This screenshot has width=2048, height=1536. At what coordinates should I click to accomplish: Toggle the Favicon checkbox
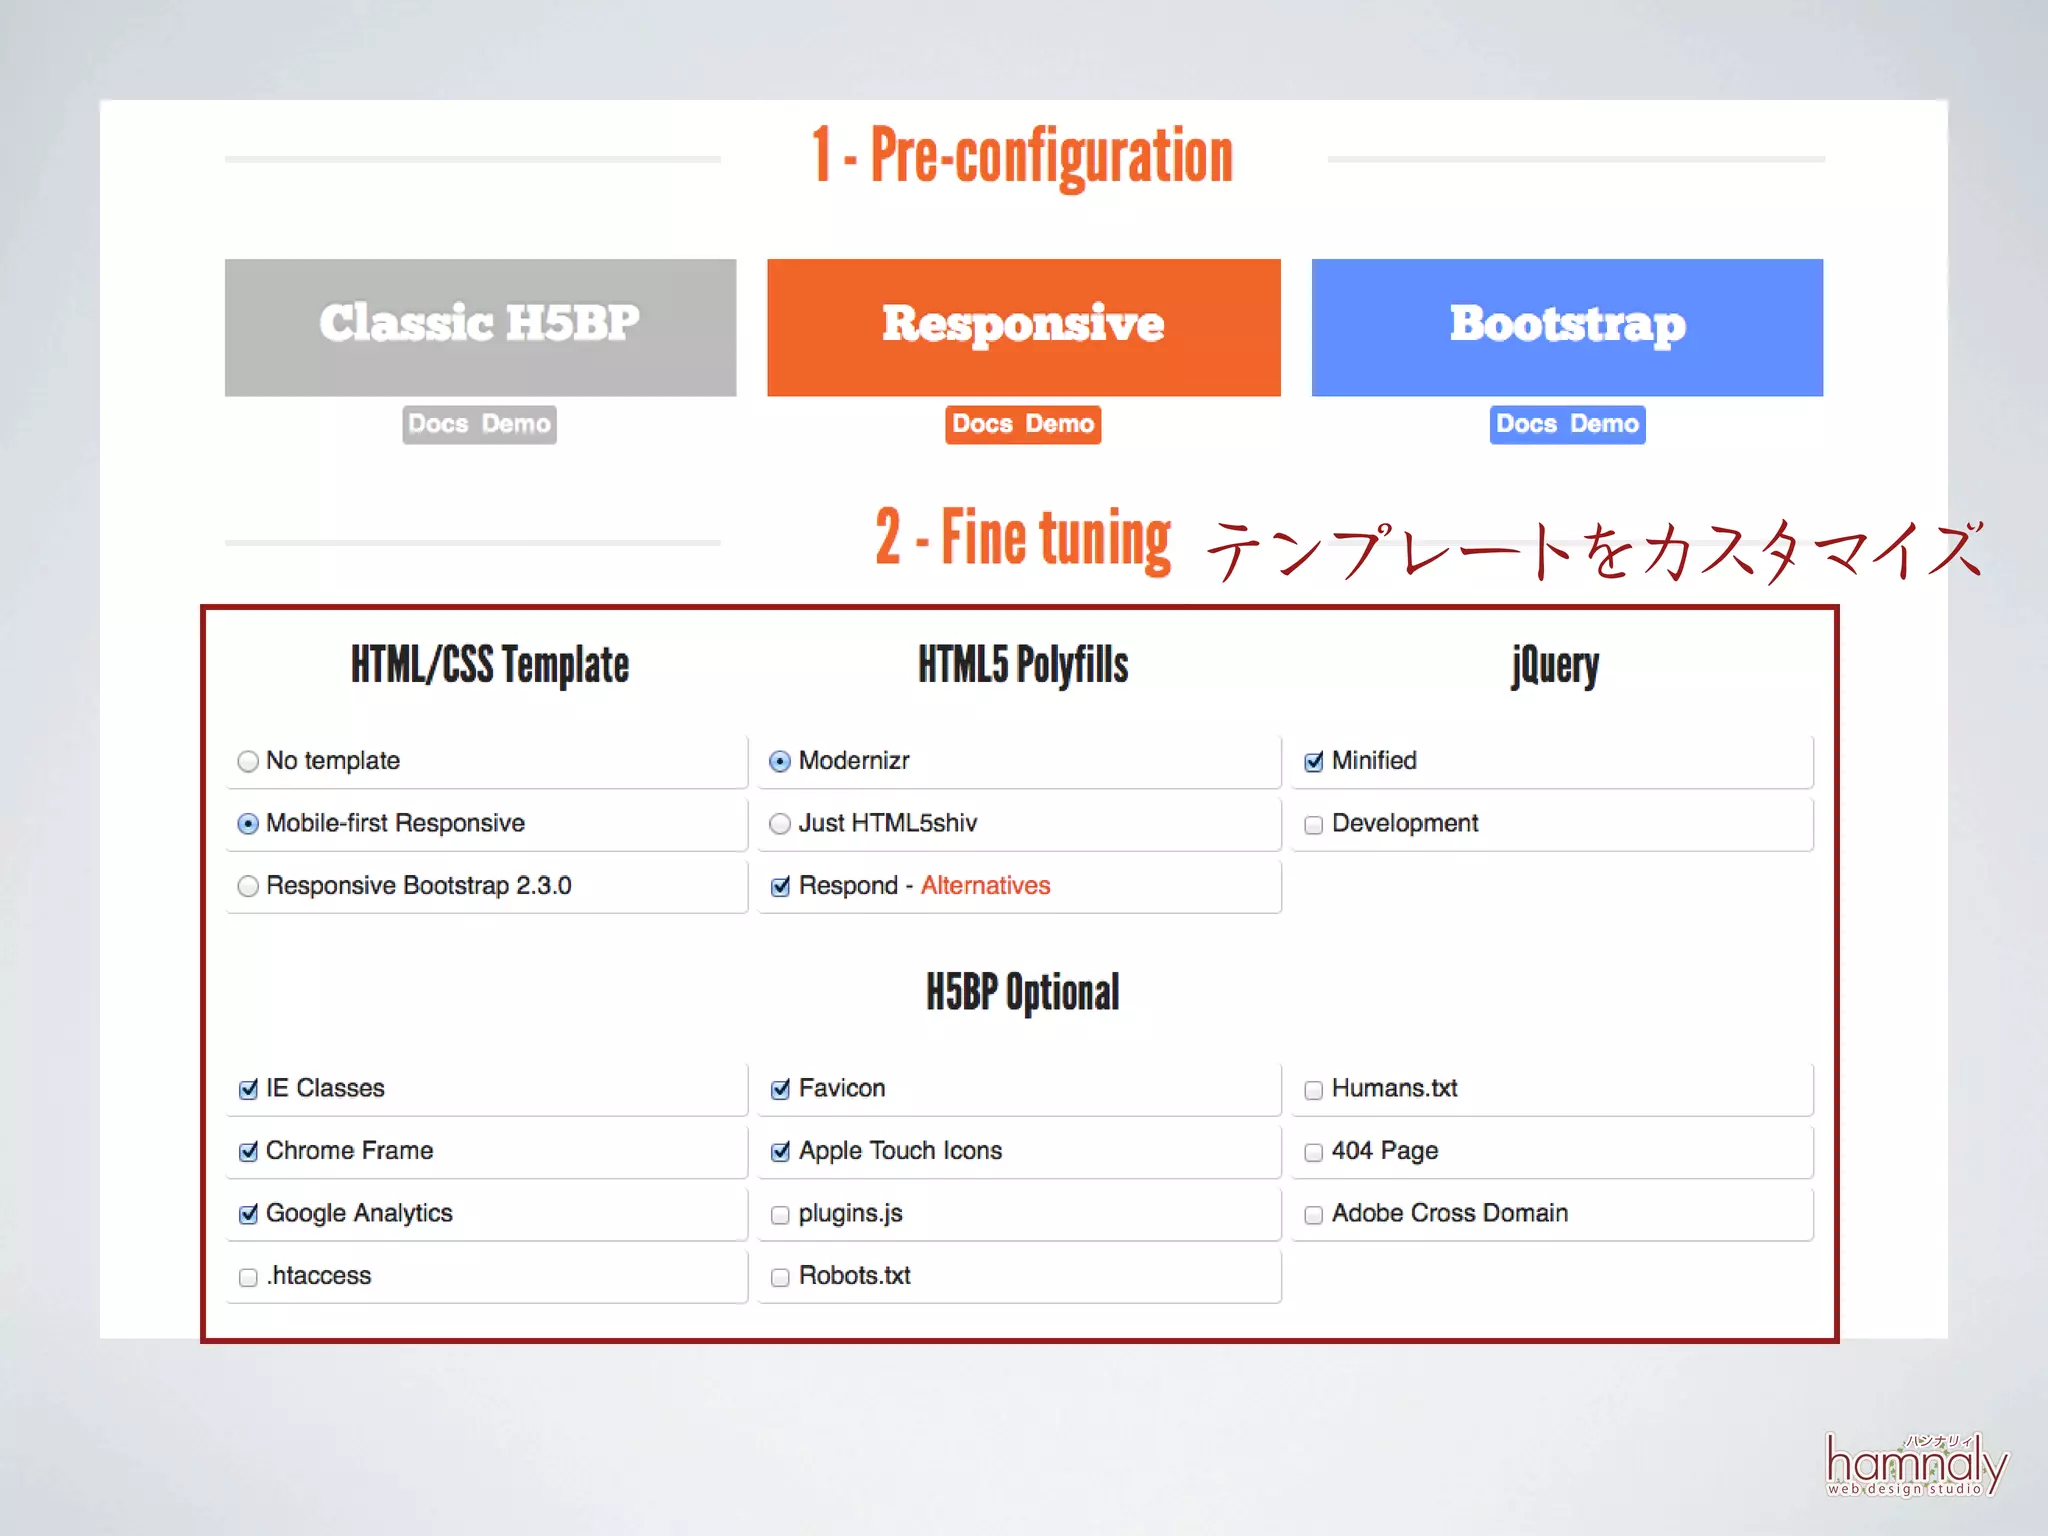click(780, 1089)
